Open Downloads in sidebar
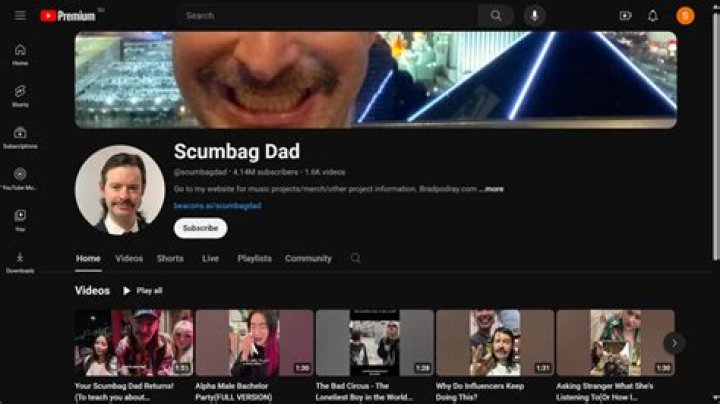 [20, 262]
